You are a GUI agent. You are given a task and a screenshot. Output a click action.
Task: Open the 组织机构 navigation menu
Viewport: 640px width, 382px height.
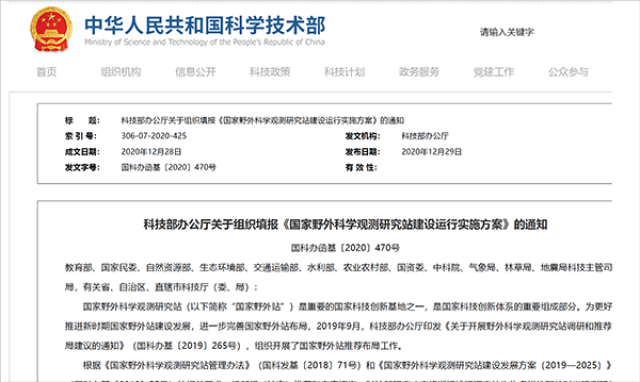coord(121,72)
